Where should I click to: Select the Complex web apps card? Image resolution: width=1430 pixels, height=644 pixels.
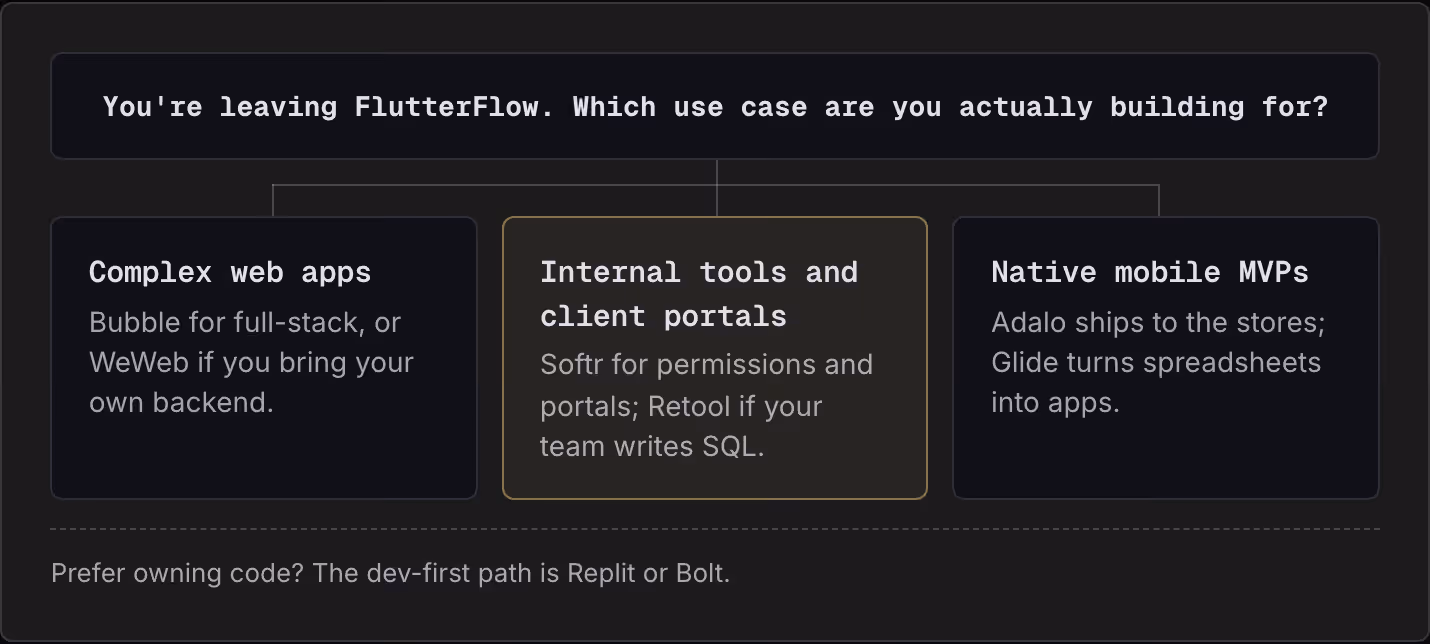click(x=264, y=358)
